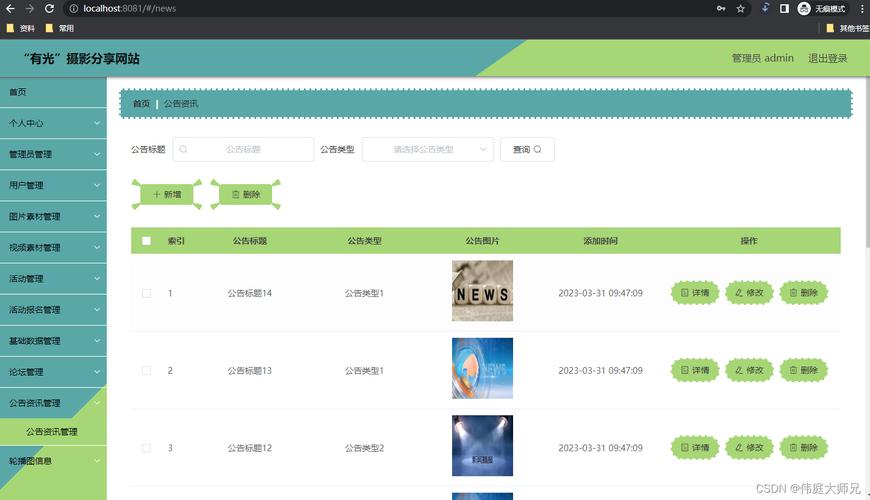This screenshot has width=870, height=500.
Task: Click the site info icon in address bar
Action: pos(73,8)
